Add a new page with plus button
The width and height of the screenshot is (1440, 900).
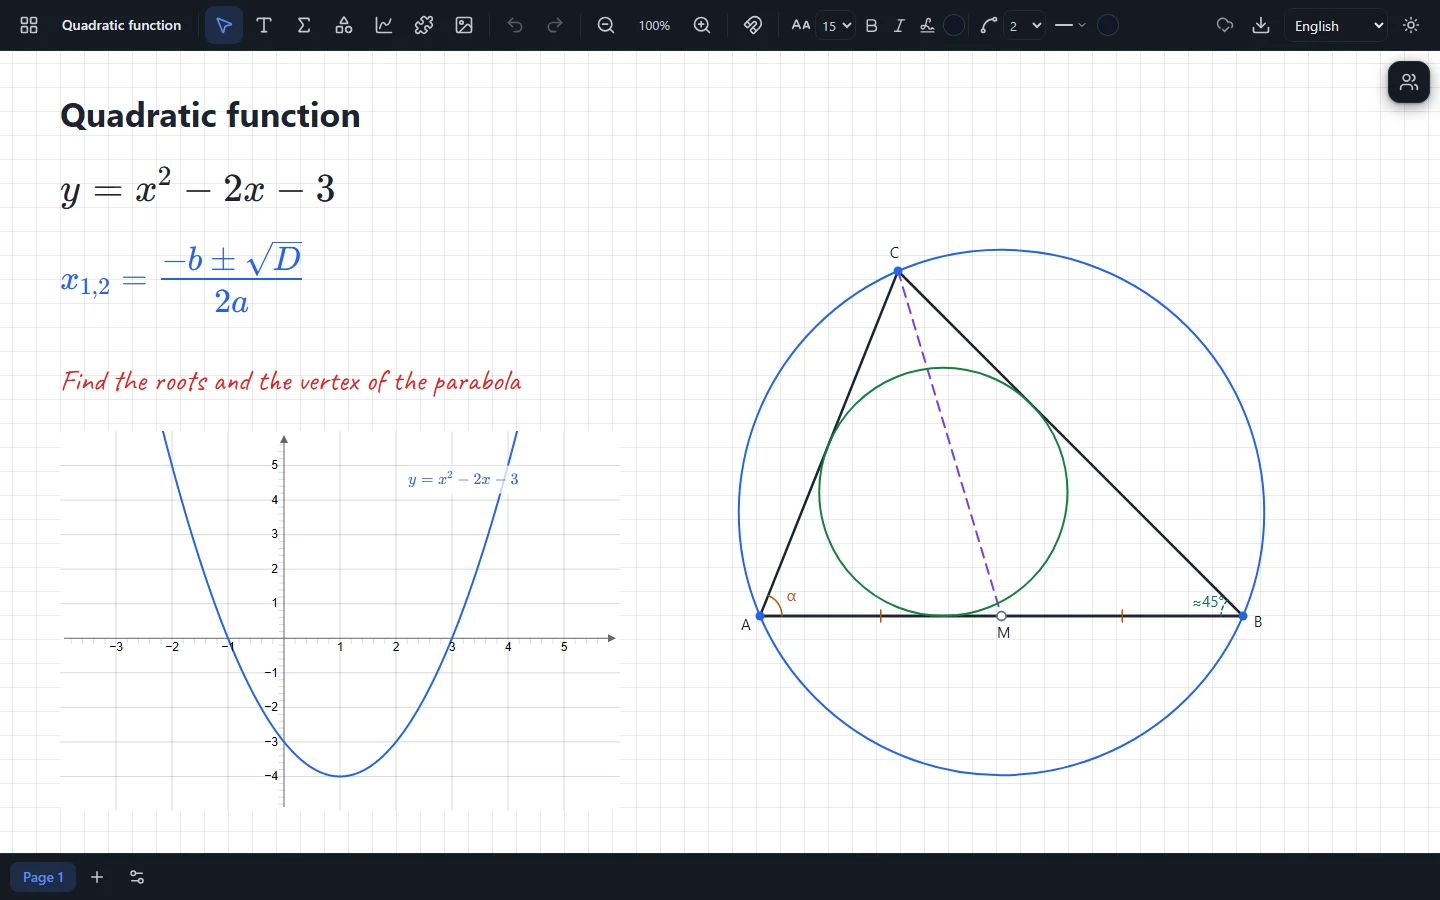[97, 877]
